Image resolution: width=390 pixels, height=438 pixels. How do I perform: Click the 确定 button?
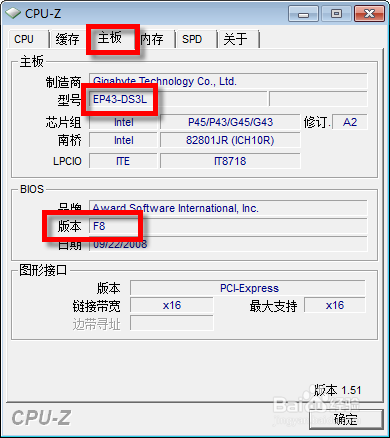click(346, 419)
